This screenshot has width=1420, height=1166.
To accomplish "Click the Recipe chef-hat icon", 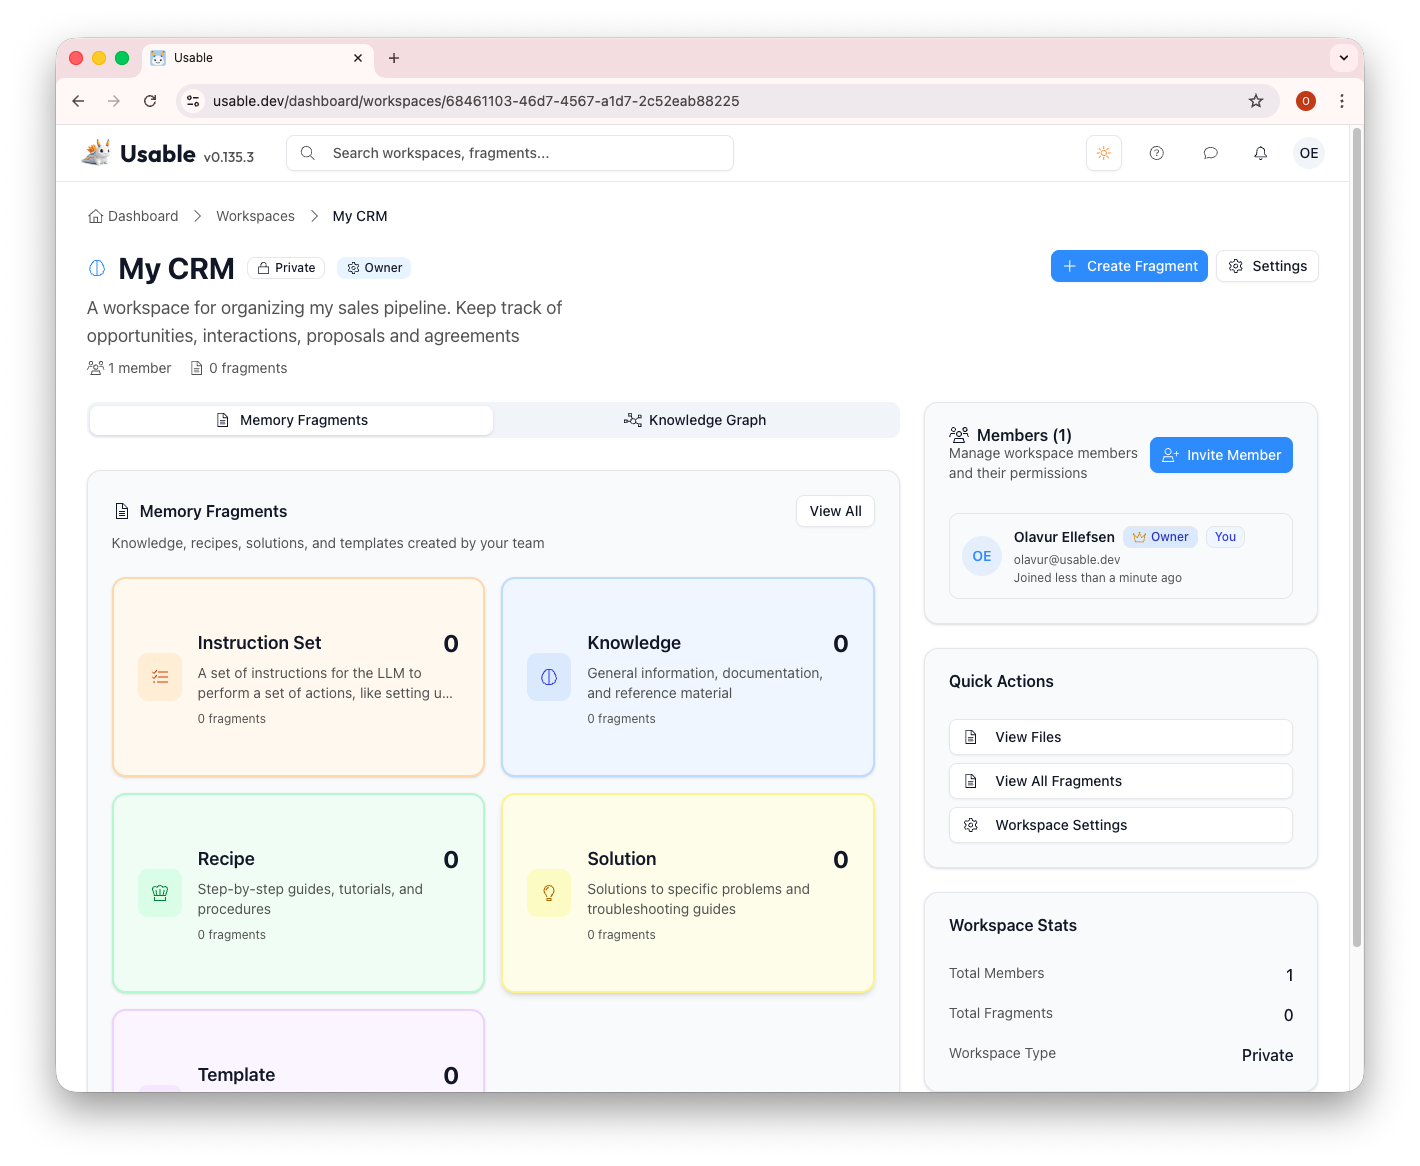I will pos(160,893).
